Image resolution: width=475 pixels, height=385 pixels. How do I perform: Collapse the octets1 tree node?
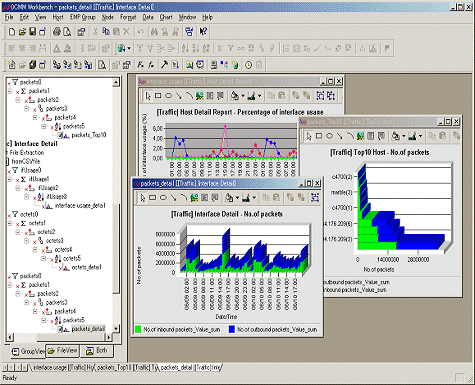10,223
